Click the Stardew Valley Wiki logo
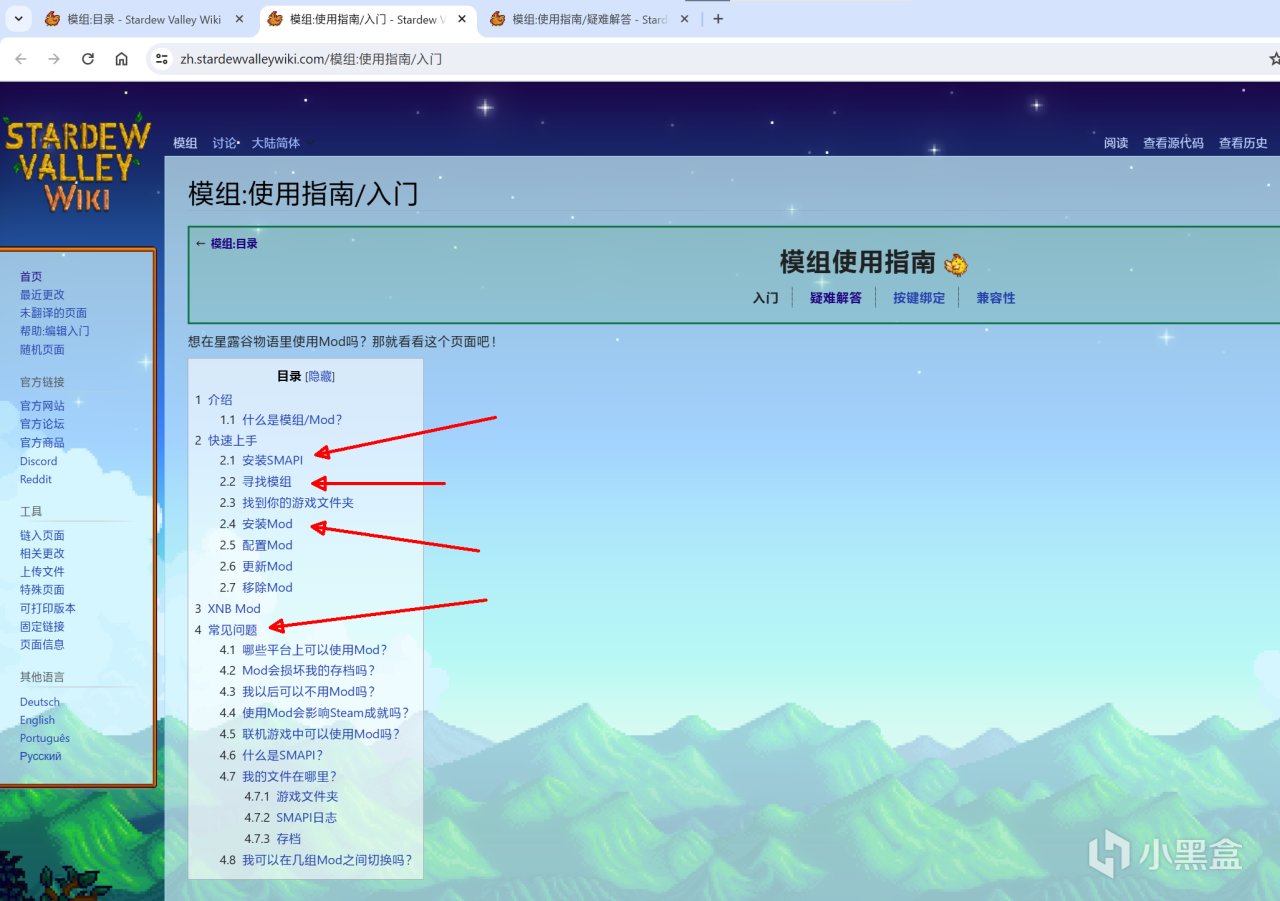Screen dimensions: 1280x901 pyautogui.click(x=77, y=165)
